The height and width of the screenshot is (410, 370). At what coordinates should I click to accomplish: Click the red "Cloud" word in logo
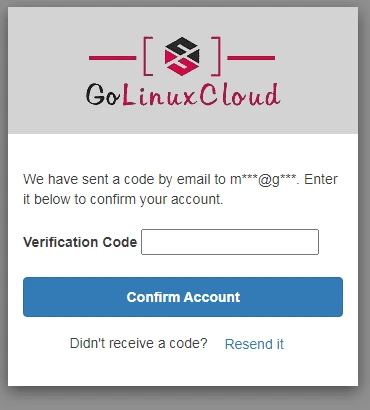(240, 95)
